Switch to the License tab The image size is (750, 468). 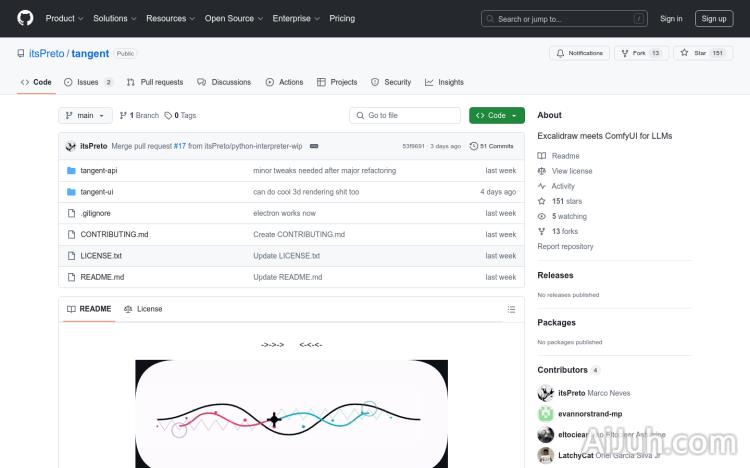tap(143, 309)
